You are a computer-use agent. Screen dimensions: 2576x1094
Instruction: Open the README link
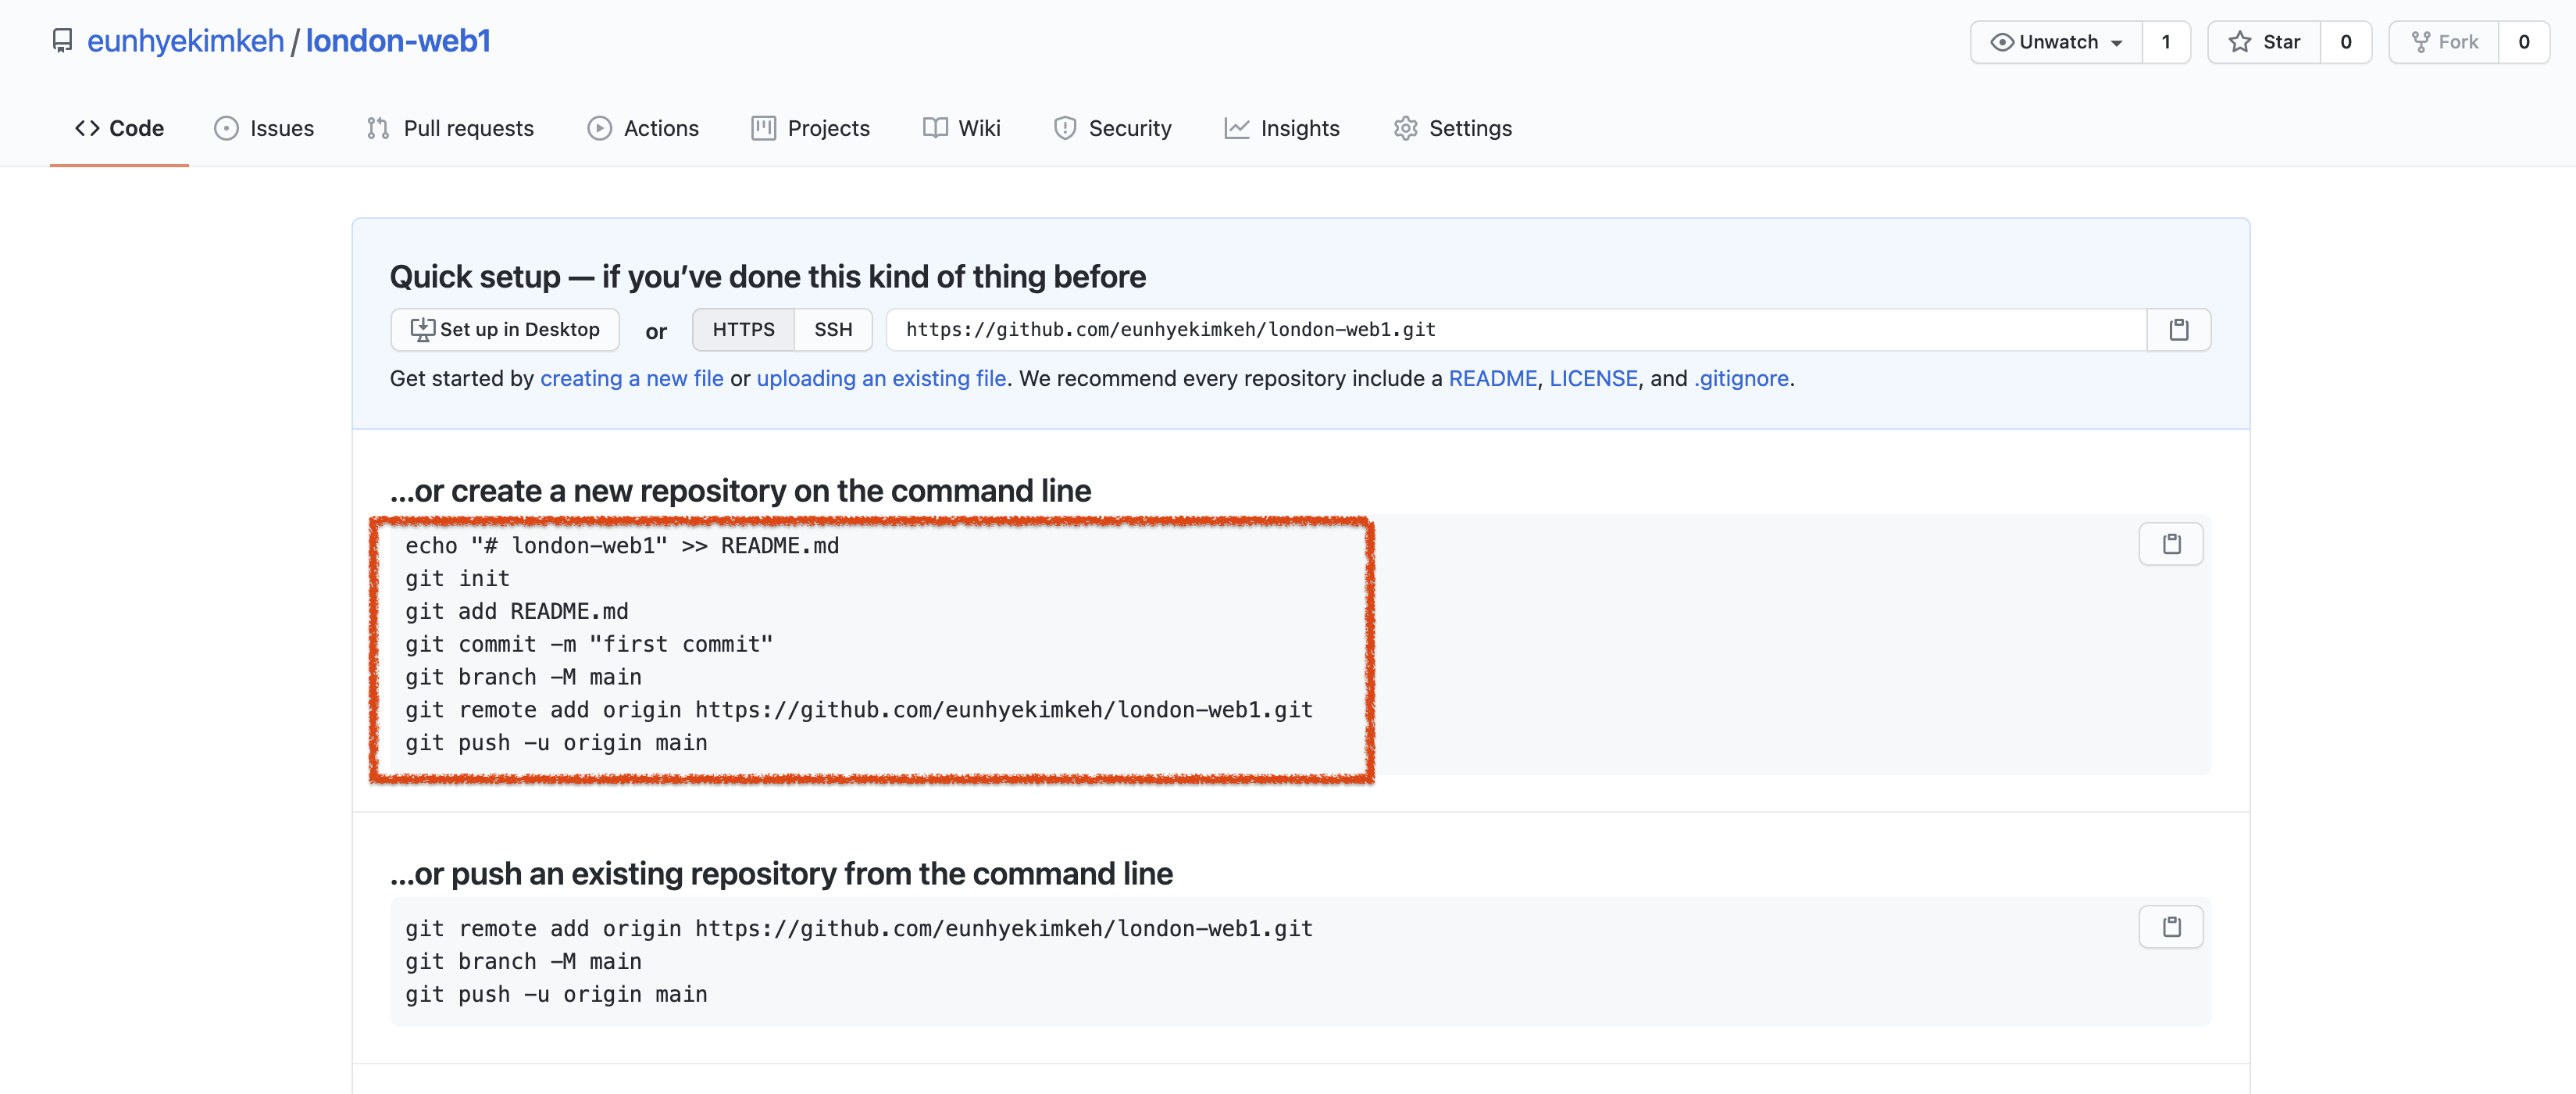(x=1492, y=378)
